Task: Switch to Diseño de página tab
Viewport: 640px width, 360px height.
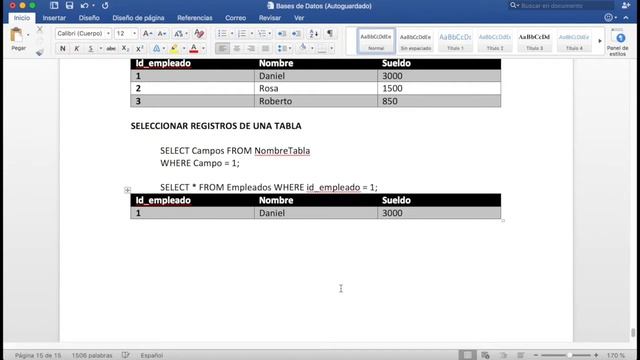Action: point(138,18)
